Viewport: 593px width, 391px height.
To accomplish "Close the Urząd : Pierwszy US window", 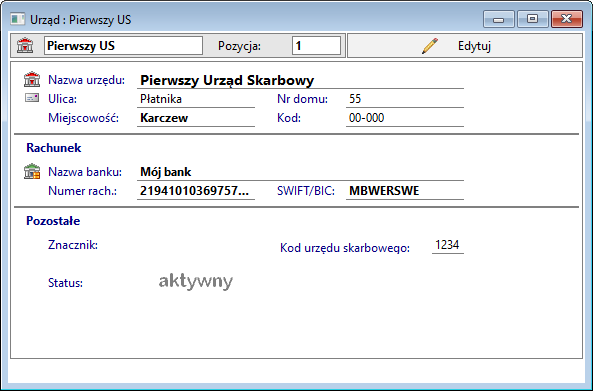I will click(567, 19).
